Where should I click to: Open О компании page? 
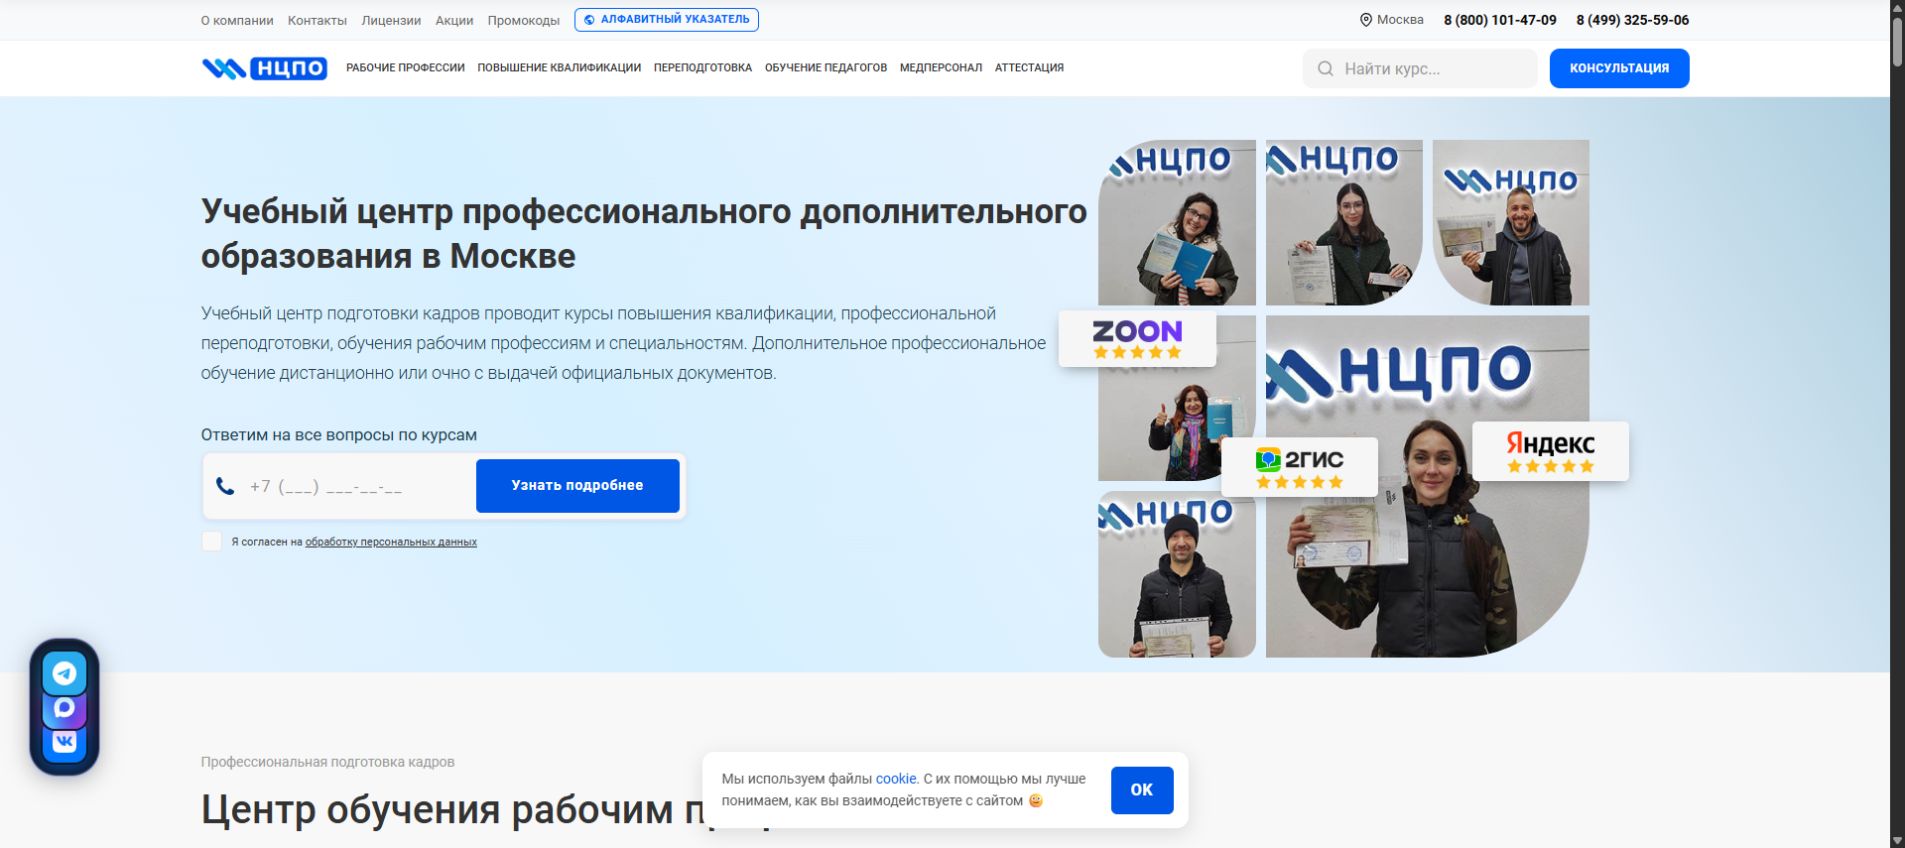pyautogui.click(x=237, y=20)
